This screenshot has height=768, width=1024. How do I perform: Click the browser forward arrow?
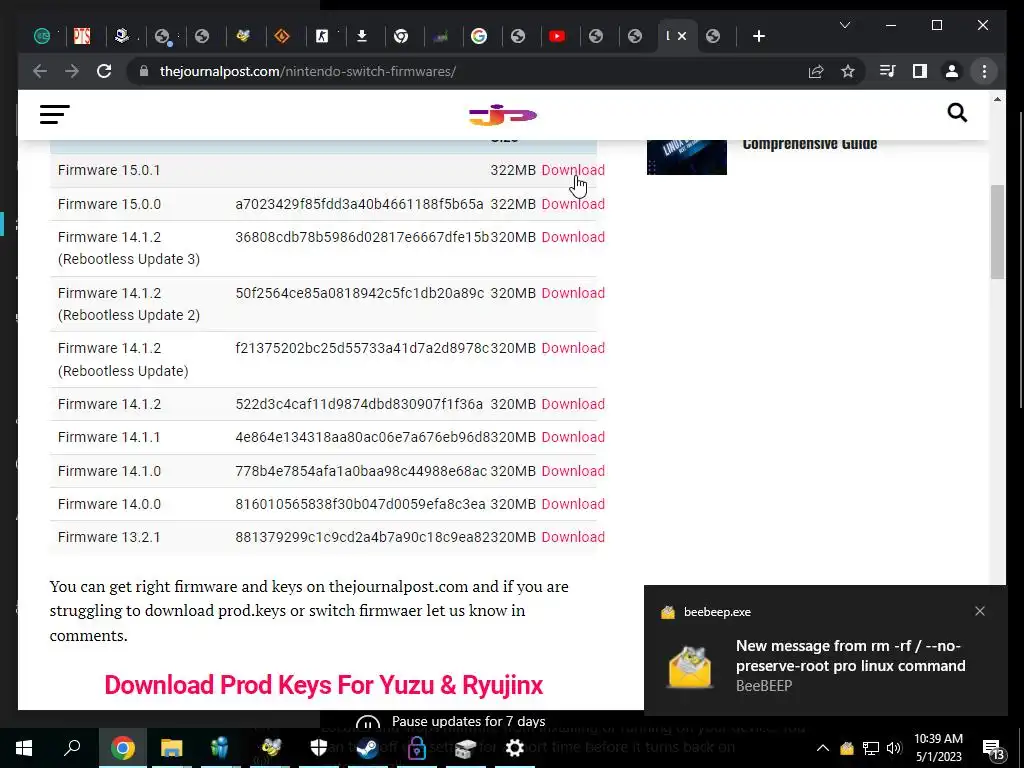tap(72, 71)
